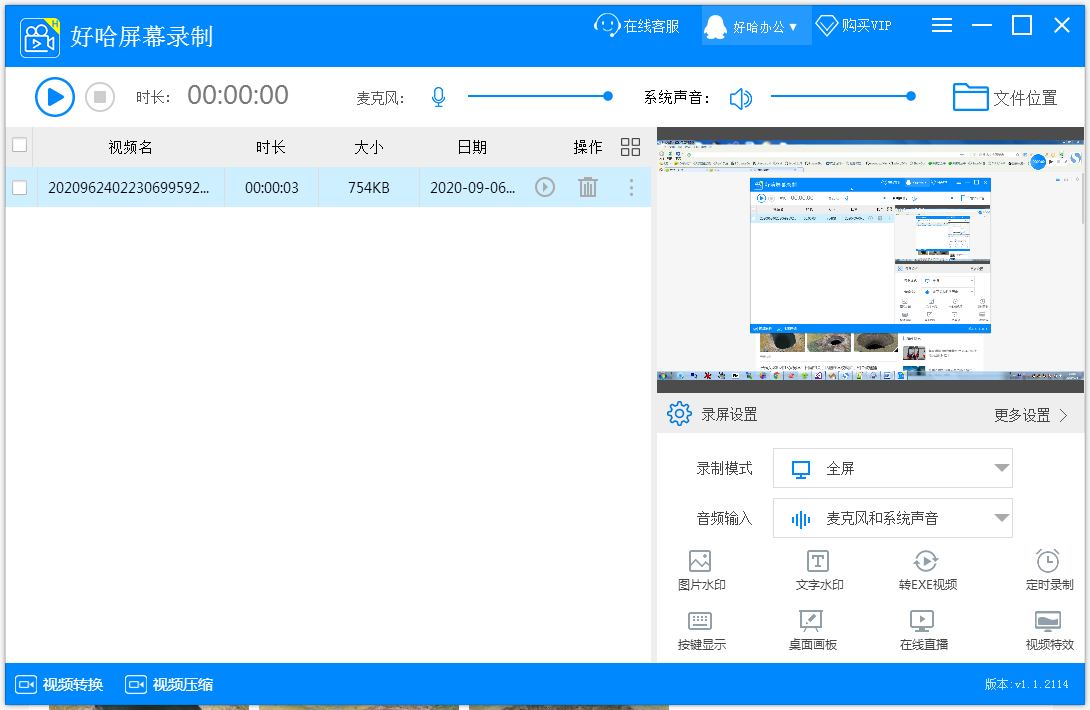Open 桌面画板 desktop drawing board

[x=812, y=631]
